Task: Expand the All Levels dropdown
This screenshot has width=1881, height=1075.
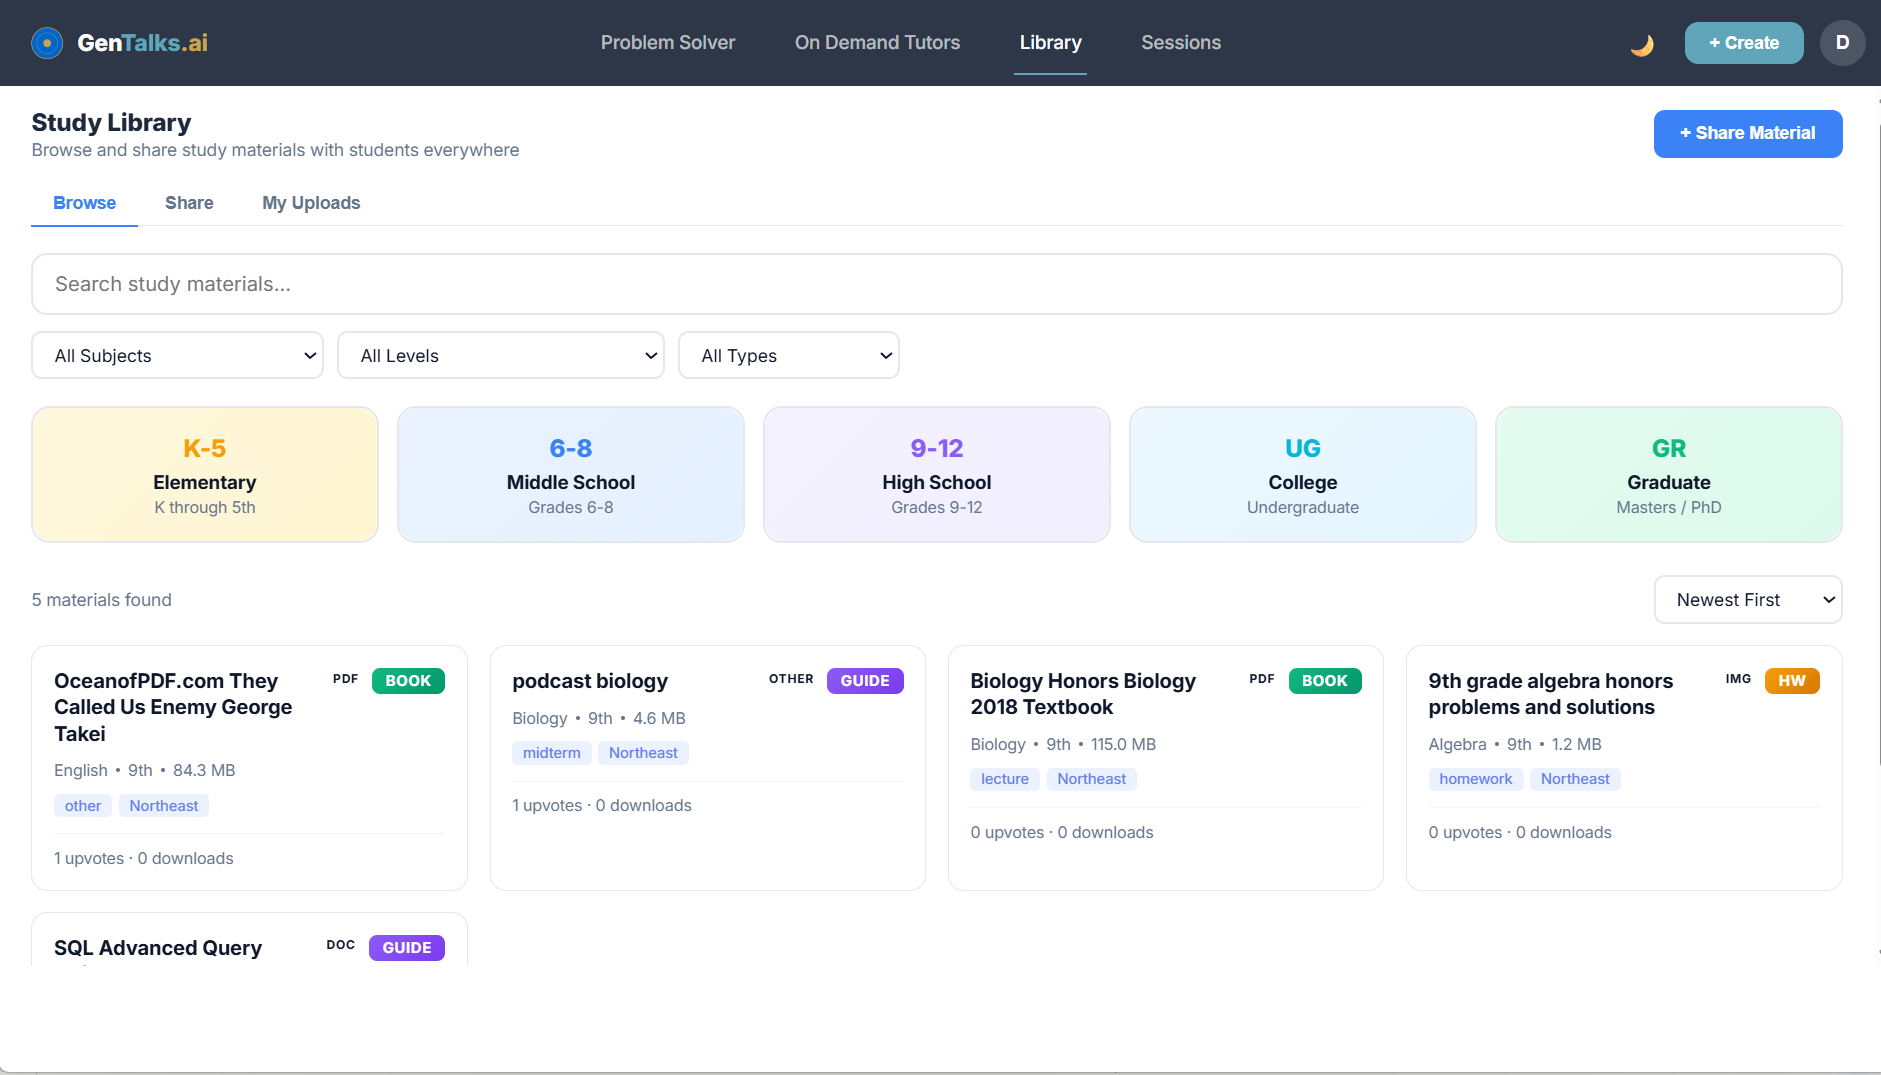Action: click(500, 356)
